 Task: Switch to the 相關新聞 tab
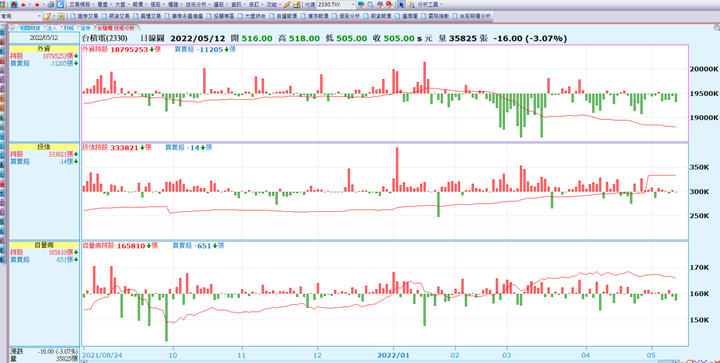(29, 28)
